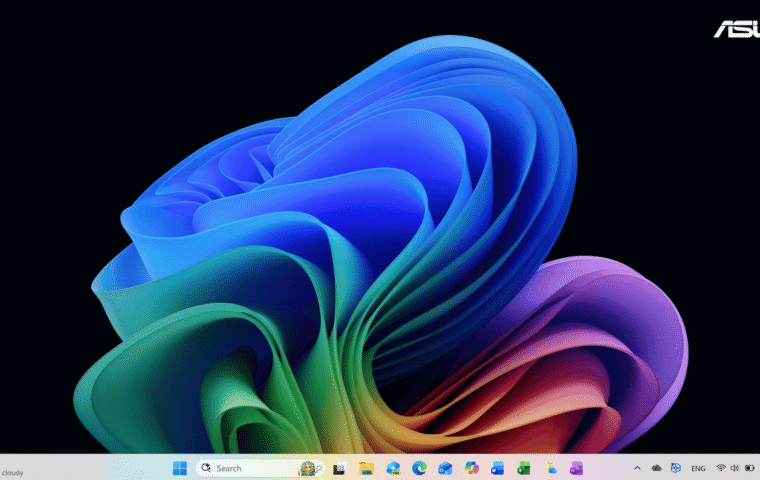Open the pharaoh search highlight icon
The width and height of the screenshot is (760, 480).
pos(309,468)
